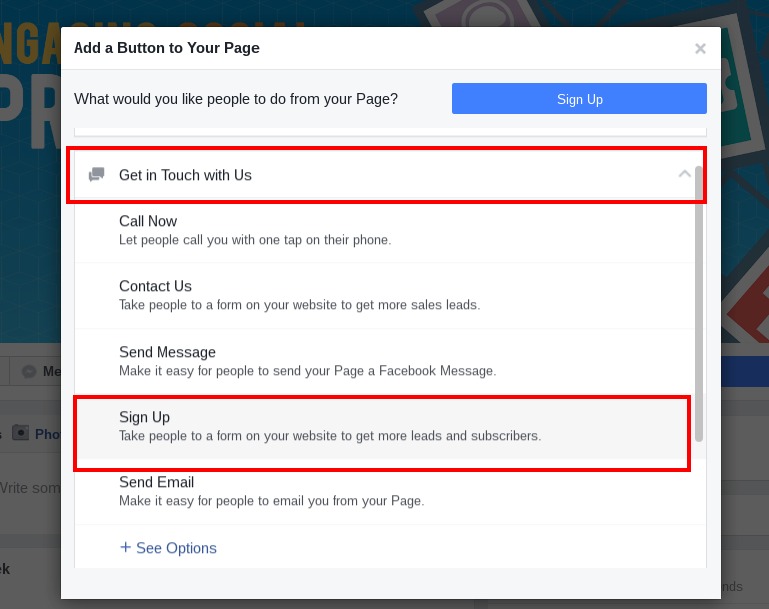Click the Get in Touch with Us header text

(185, 175)
